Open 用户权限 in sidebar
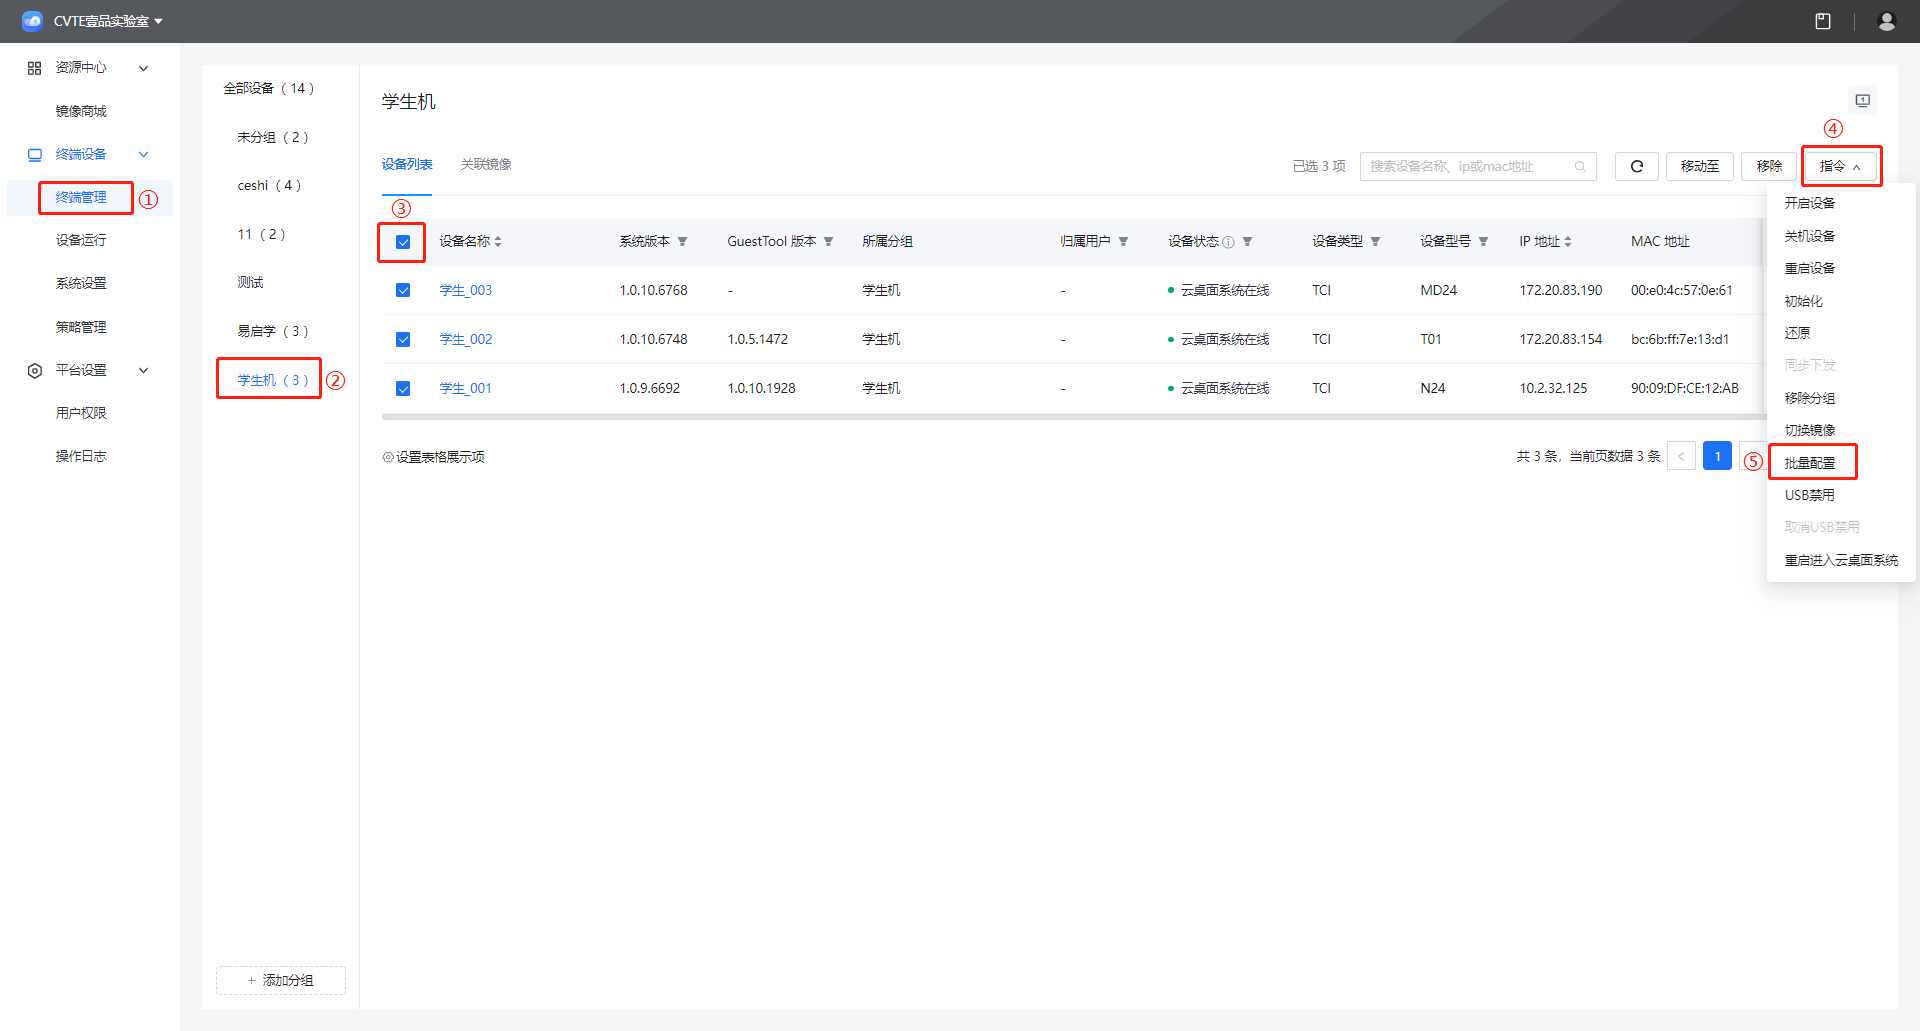 click(x=81, y=413)
